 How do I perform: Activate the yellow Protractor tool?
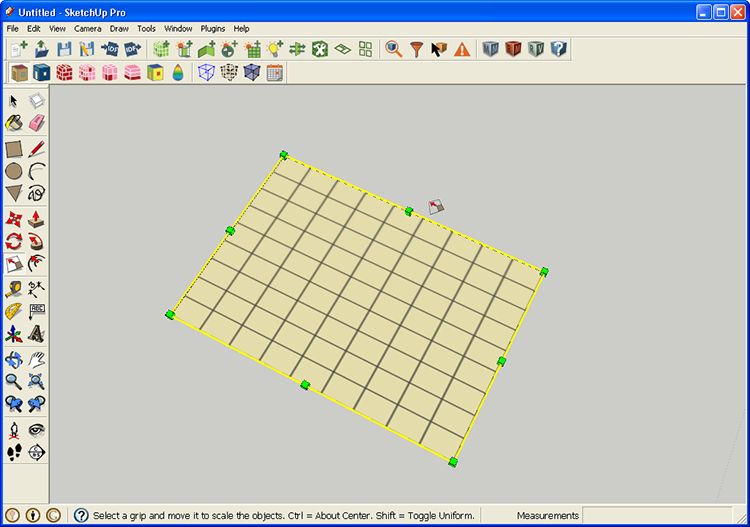tap(14, 312)
